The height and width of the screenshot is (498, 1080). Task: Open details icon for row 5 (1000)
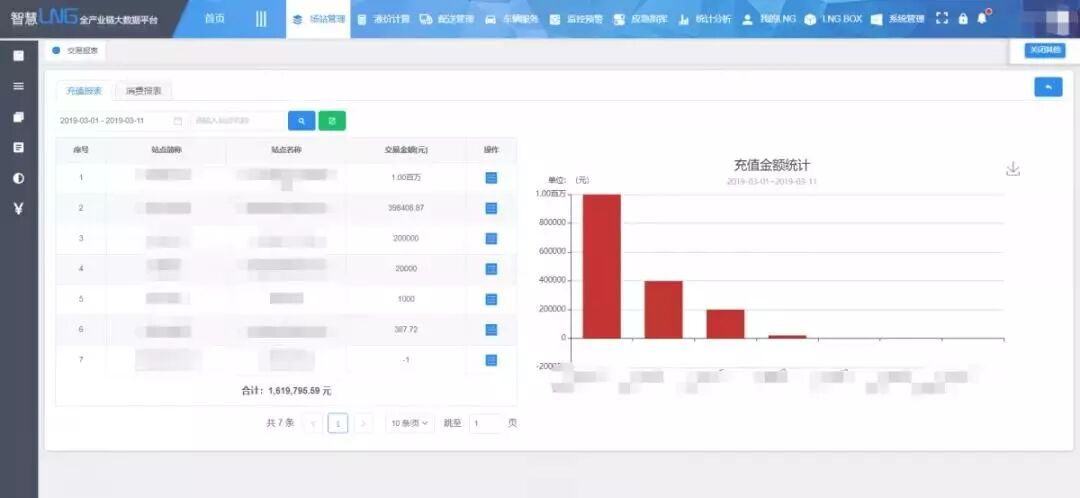click(491, 299)
